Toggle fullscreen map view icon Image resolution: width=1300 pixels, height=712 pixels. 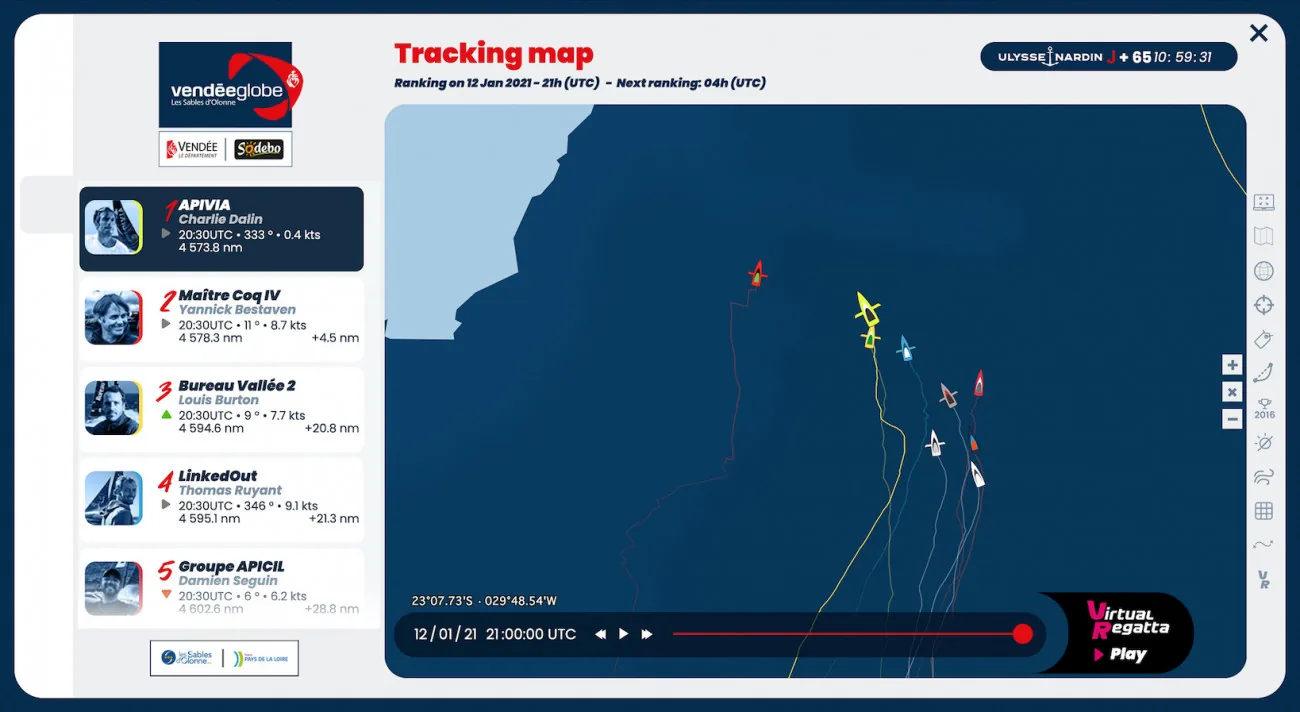pos(1263,202)
